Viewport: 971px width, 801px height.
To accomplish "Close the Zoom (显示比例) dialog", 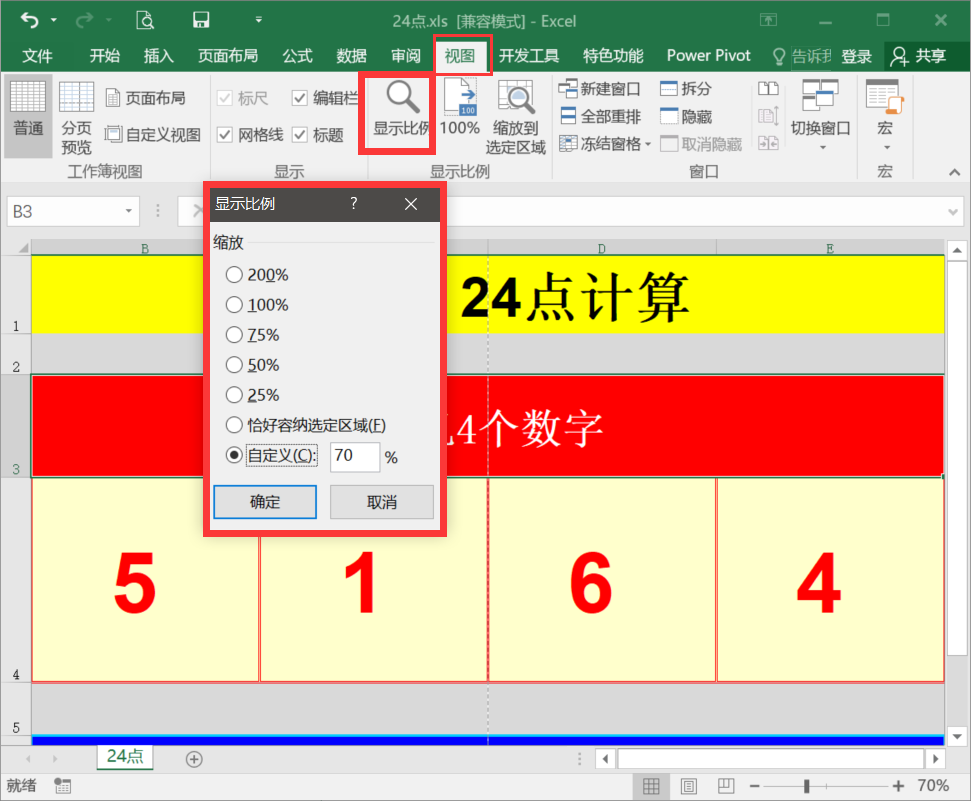I will 411,204.
